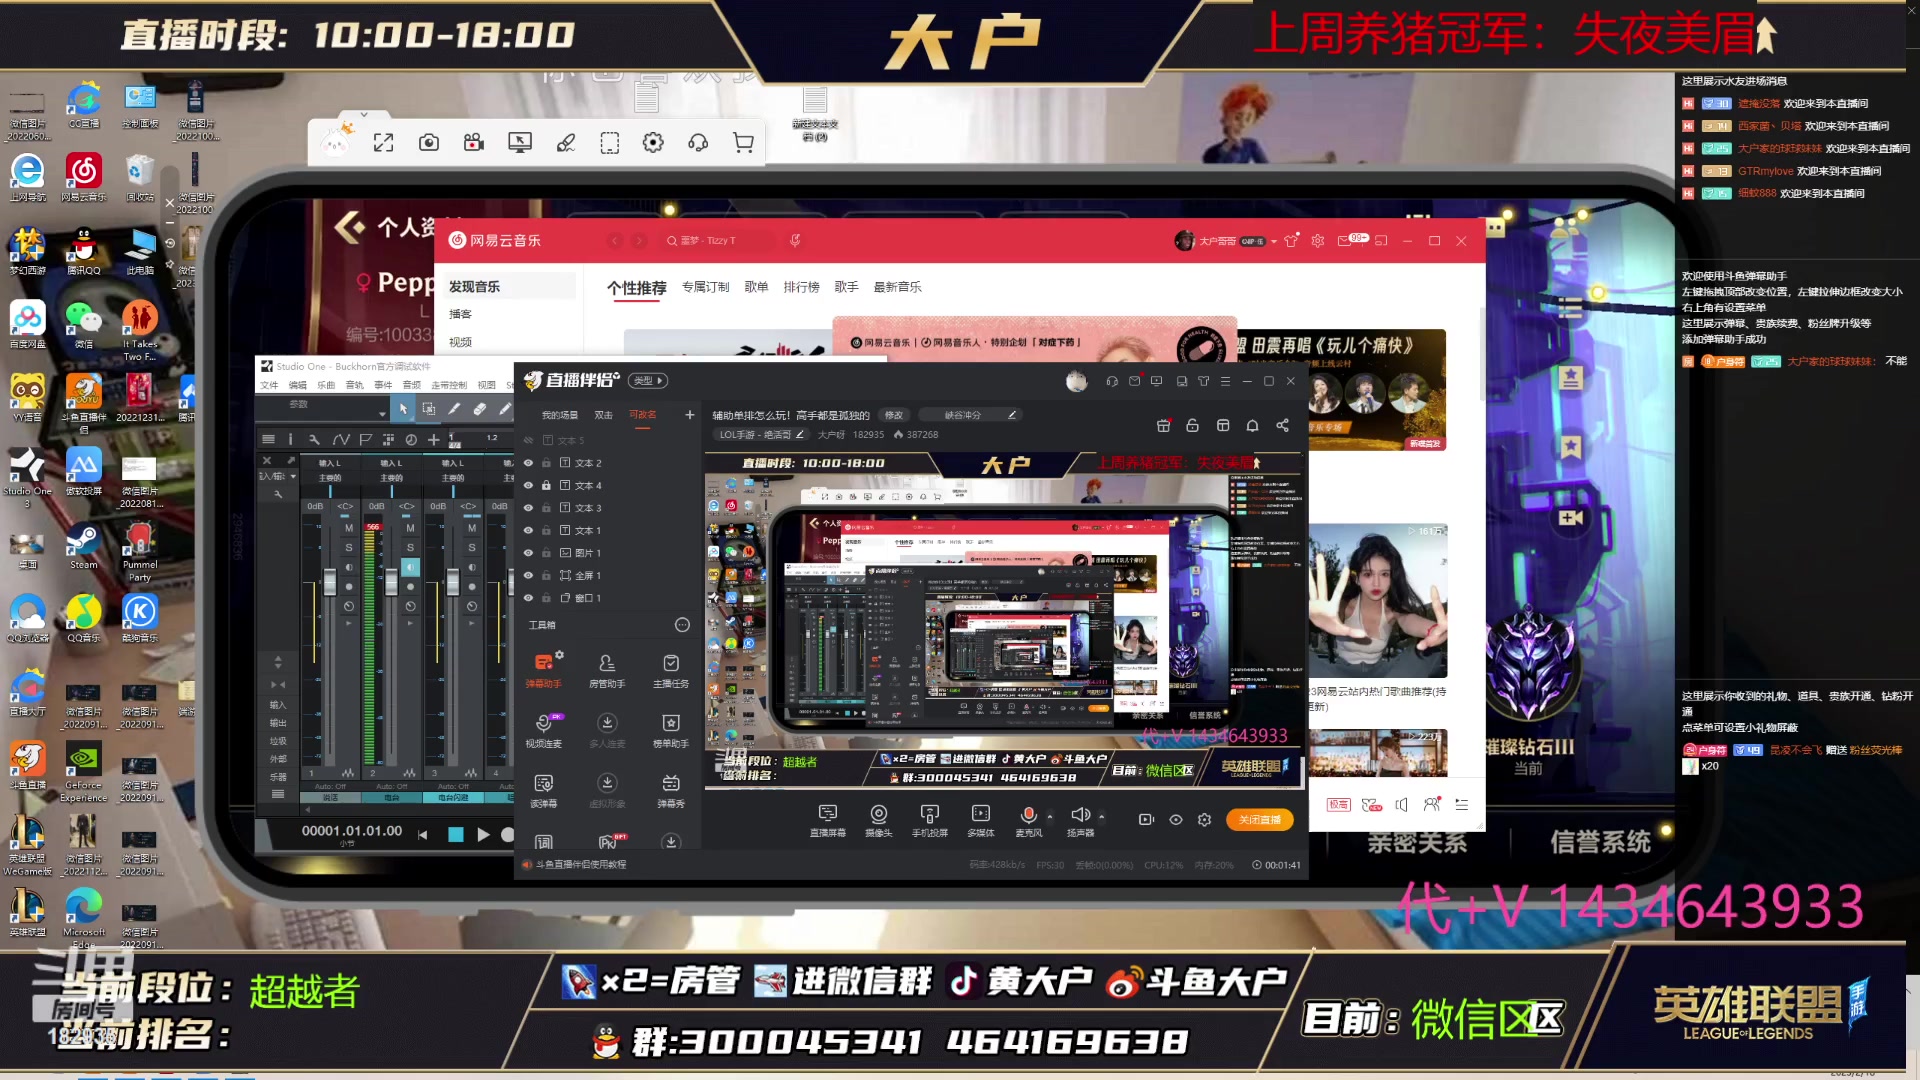1920x1080 pixels.
Task: Hide 图片 1 layer via eye icon
Action: click(528, 553)
